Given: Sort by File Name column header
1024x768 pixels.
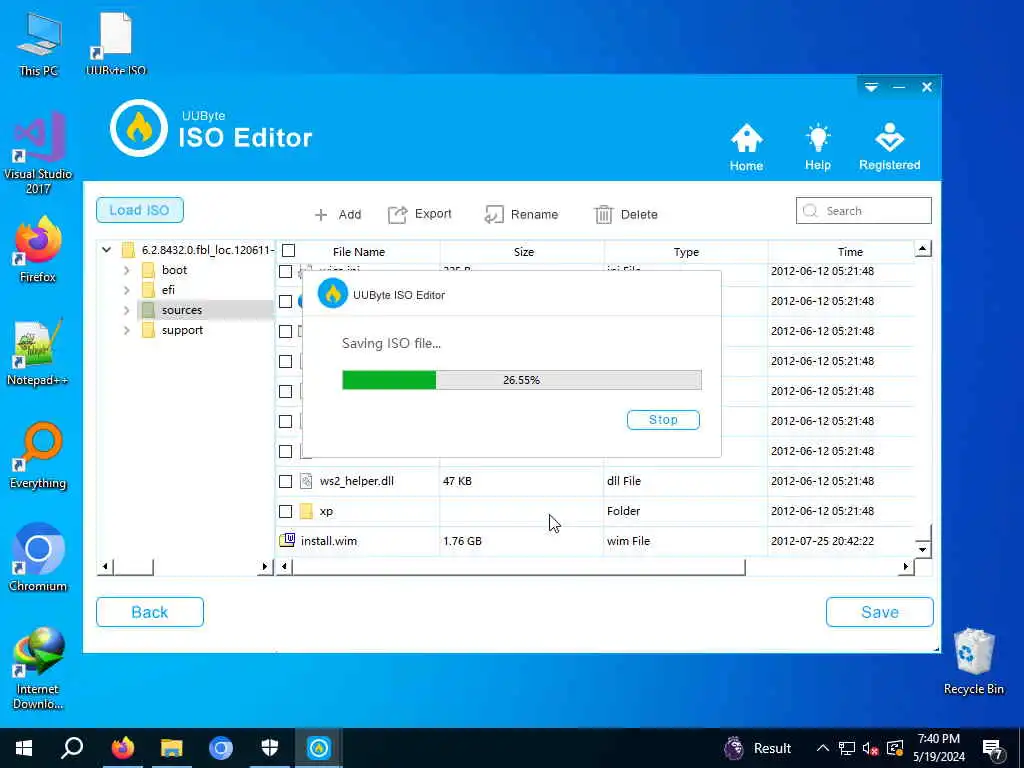Looking at the screenshot, I should coord(359,251).
